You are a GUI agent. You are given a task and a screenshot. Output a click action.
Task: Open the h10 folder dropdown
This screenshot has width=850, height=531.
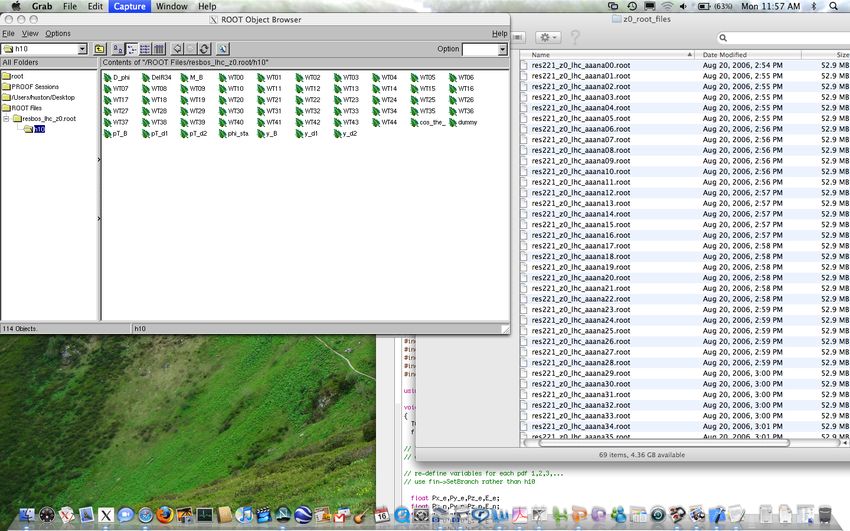tap(82, 49)
